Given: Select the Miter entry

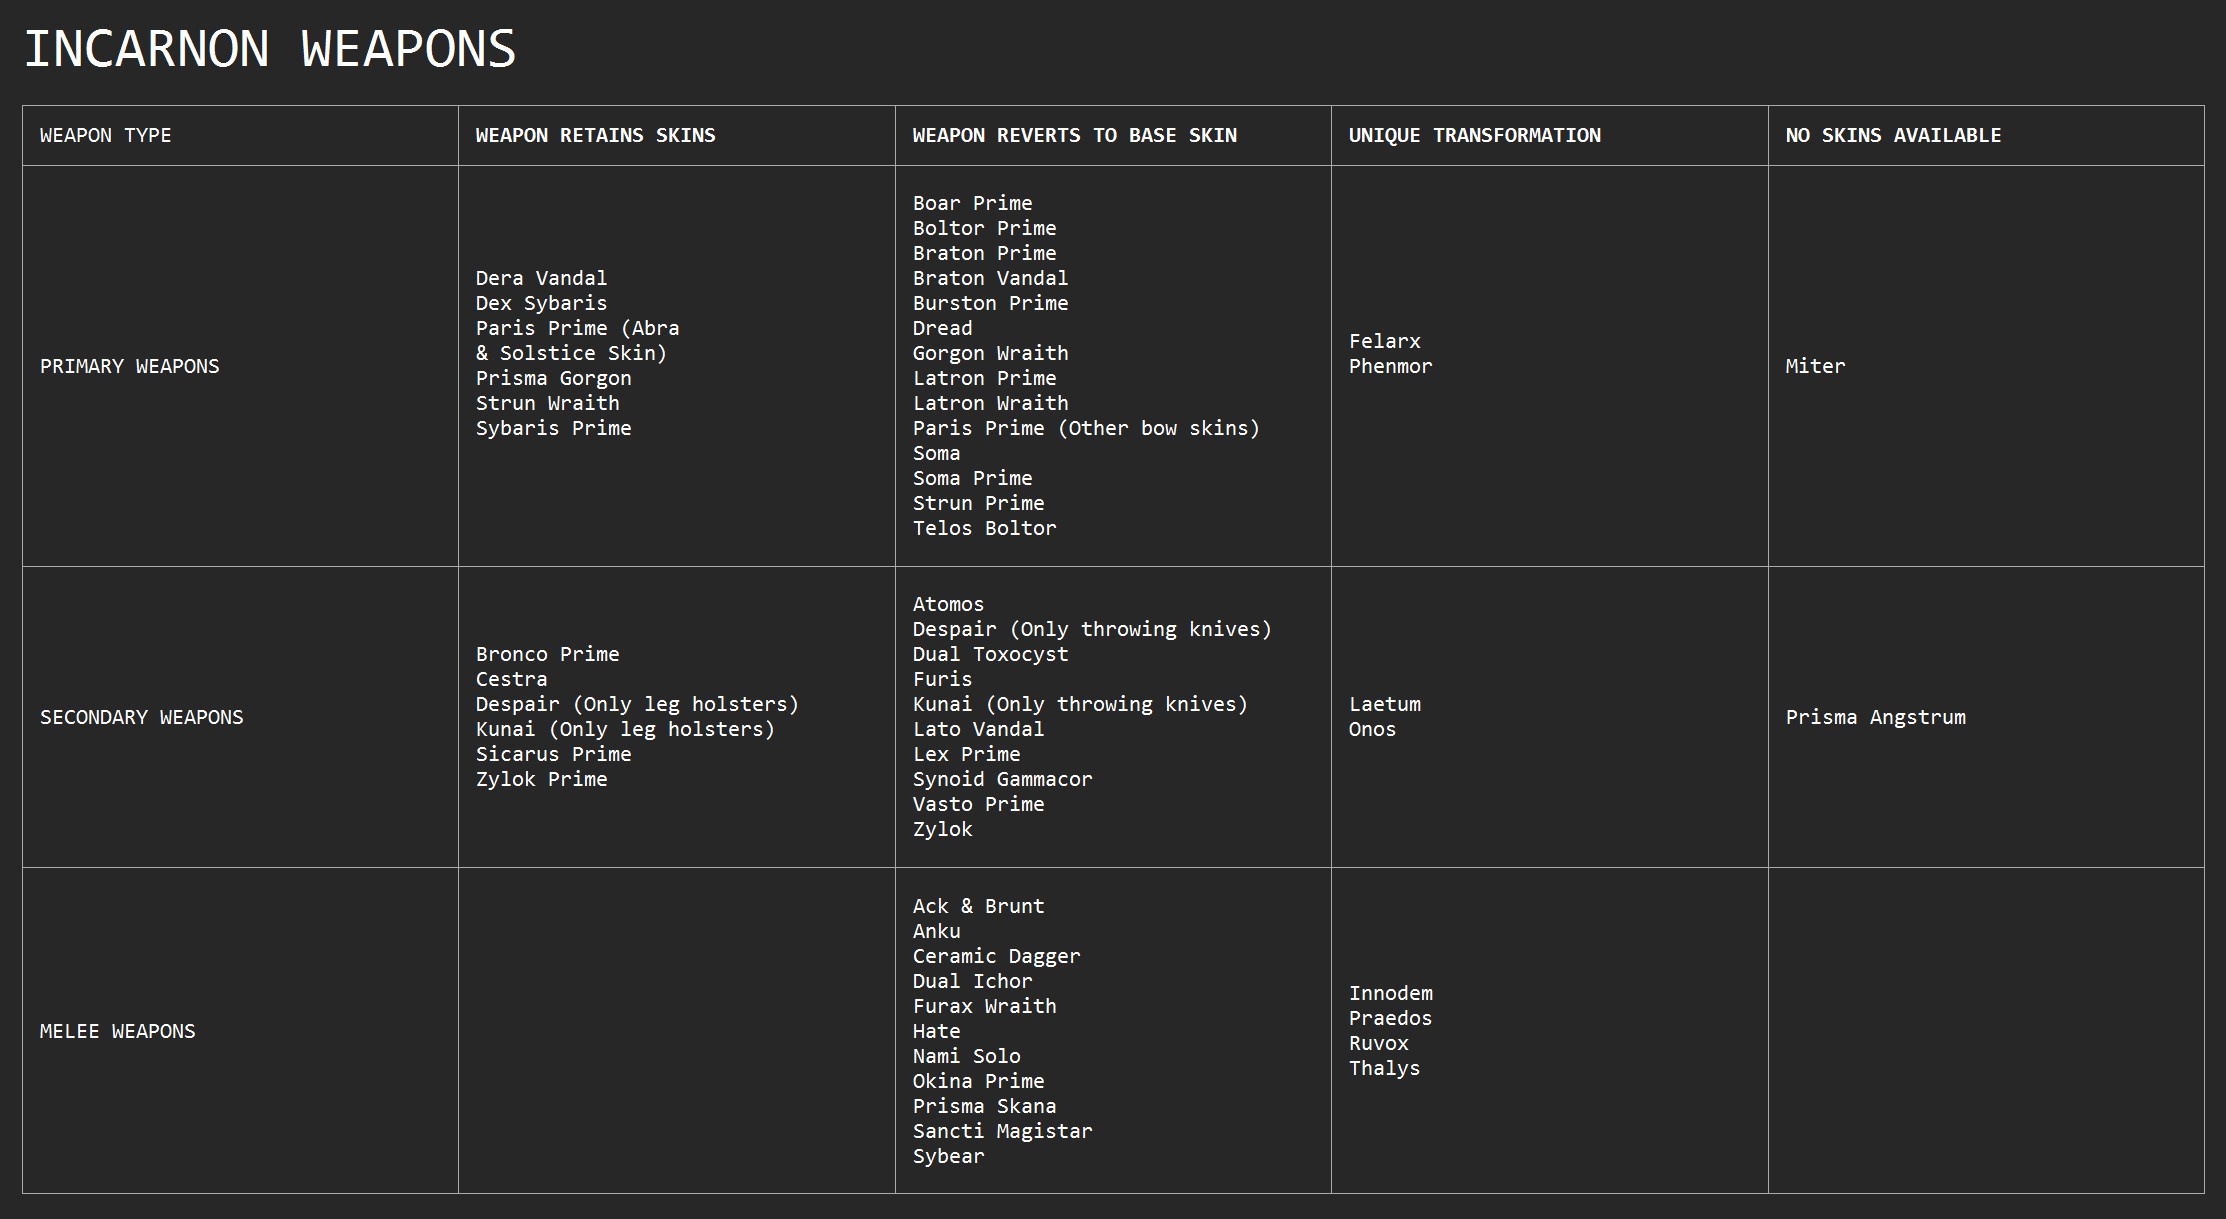Looking at the screenshot, I should point(1815,366).
